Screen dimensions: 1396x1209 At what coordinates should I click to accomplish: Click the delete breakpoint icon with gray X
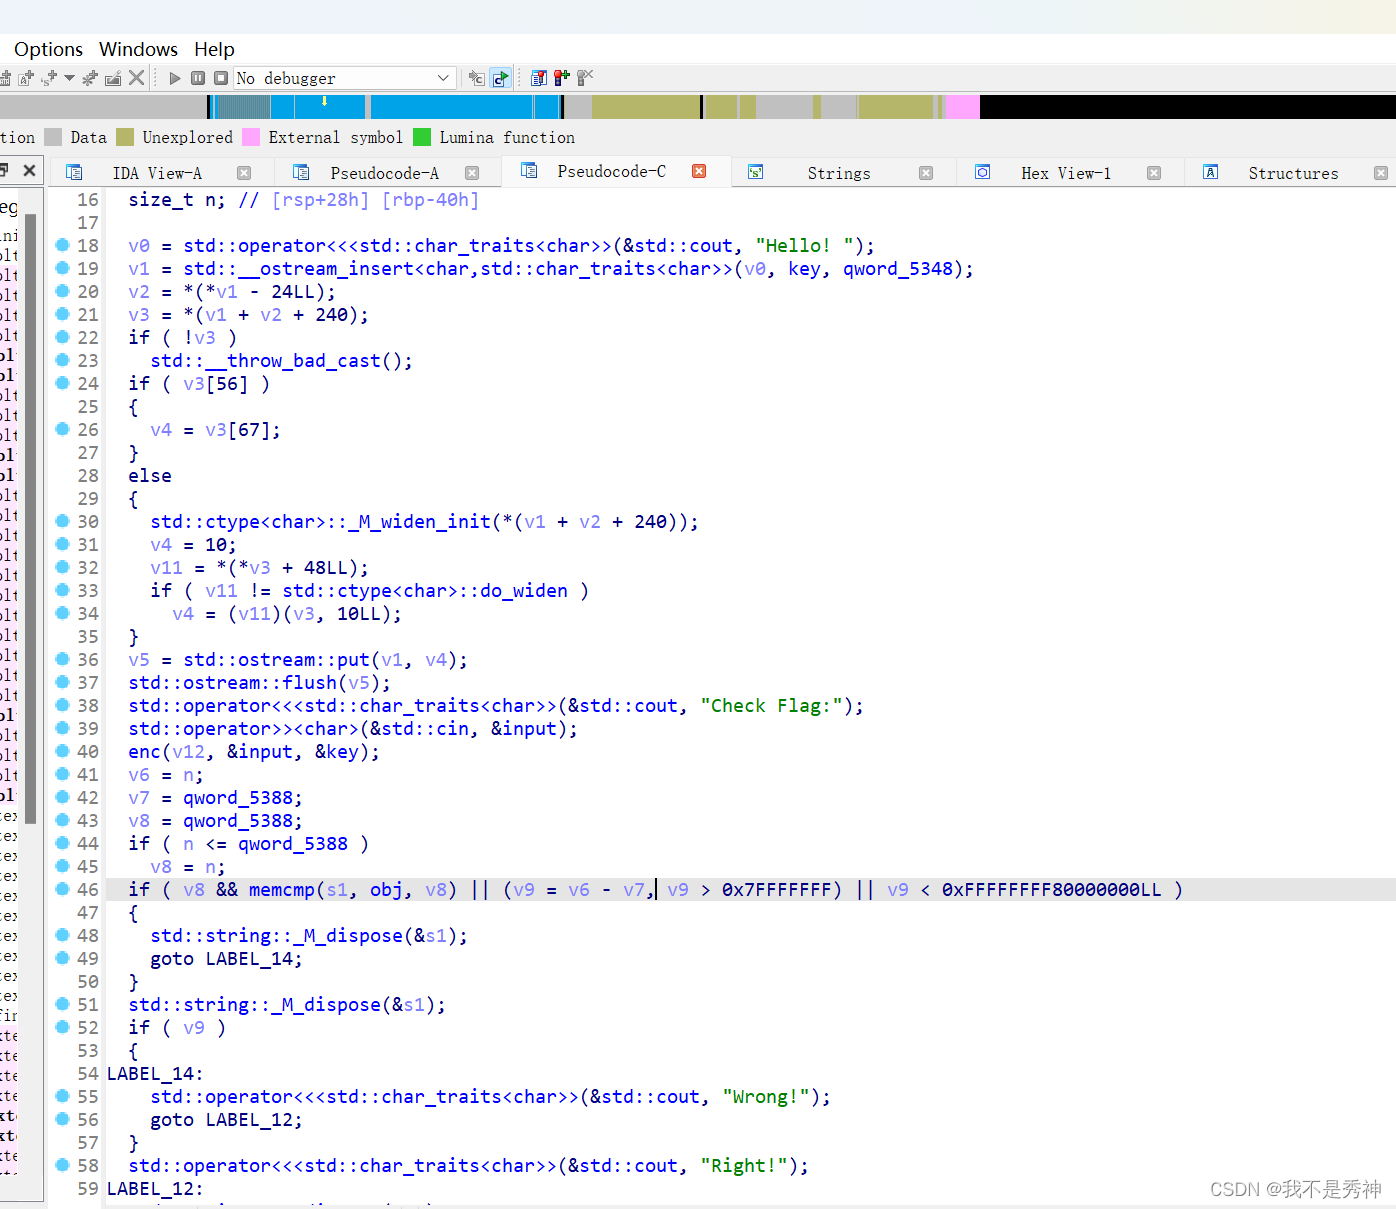tap(585, 78)
